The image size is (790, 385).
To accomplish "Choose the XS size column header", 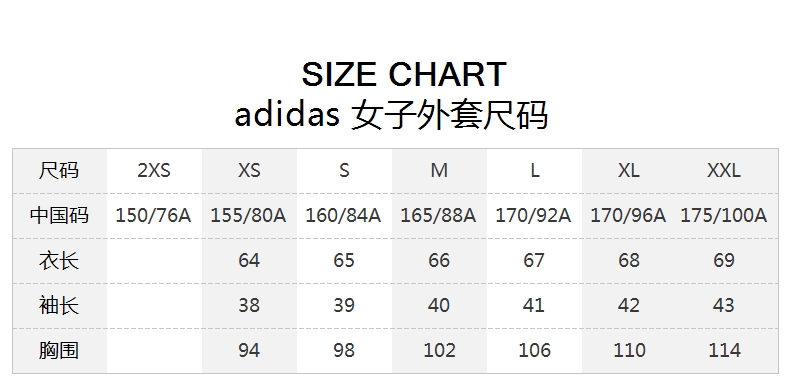I will pos(249,170).
